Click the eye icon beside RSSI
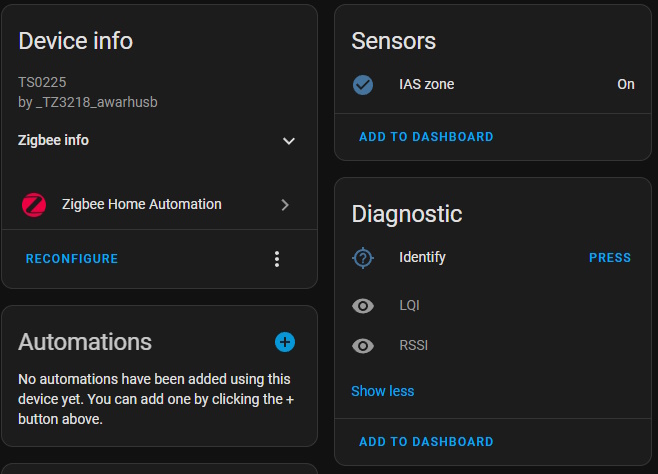Image resolution: width=658 pixels, height=474 pixels. (x=363, y=346)
